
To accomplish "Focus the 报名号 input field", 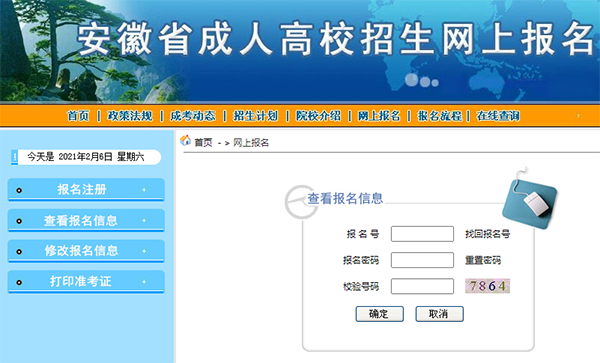I will pos(422,234).
